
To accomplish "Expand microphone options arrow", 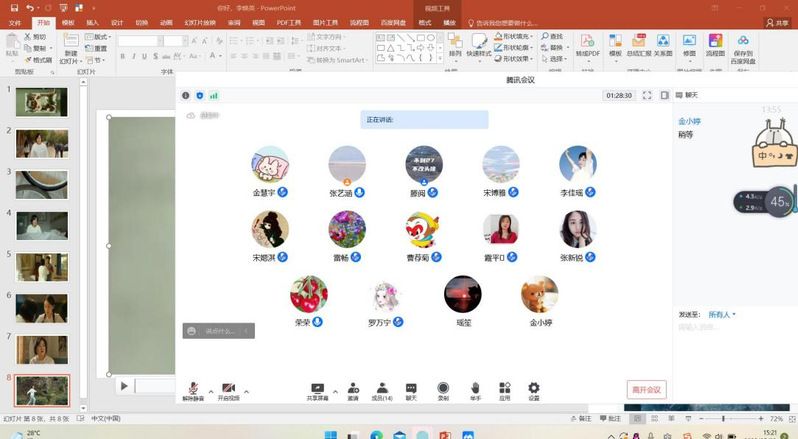I will [x=209, y=391].
